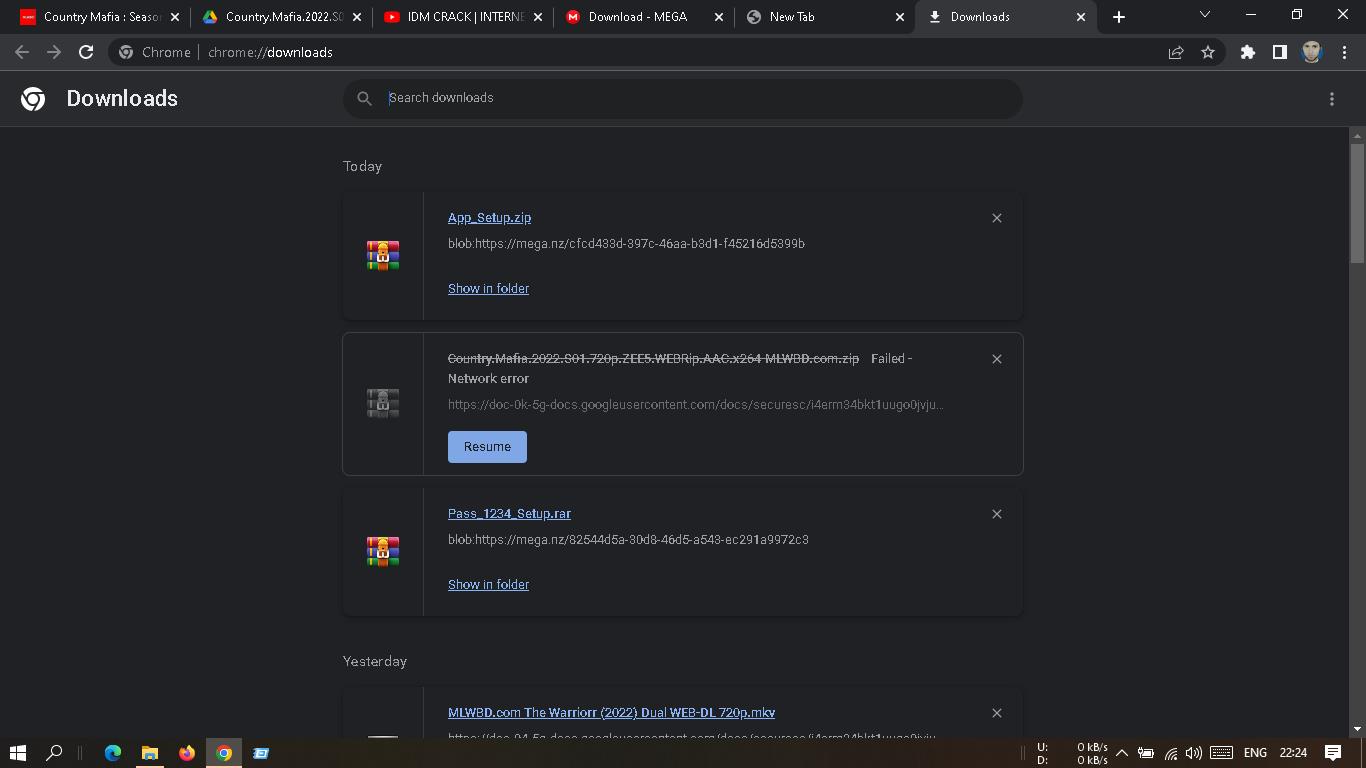This screenshot has height=768, width=1366.
Task: Show hidden system tray icons
Action: (x=1121, y=753)
